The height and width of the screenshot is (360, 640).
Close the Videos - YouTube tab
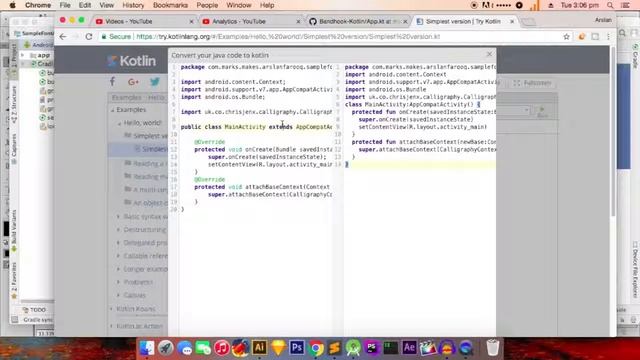[191, 22]
